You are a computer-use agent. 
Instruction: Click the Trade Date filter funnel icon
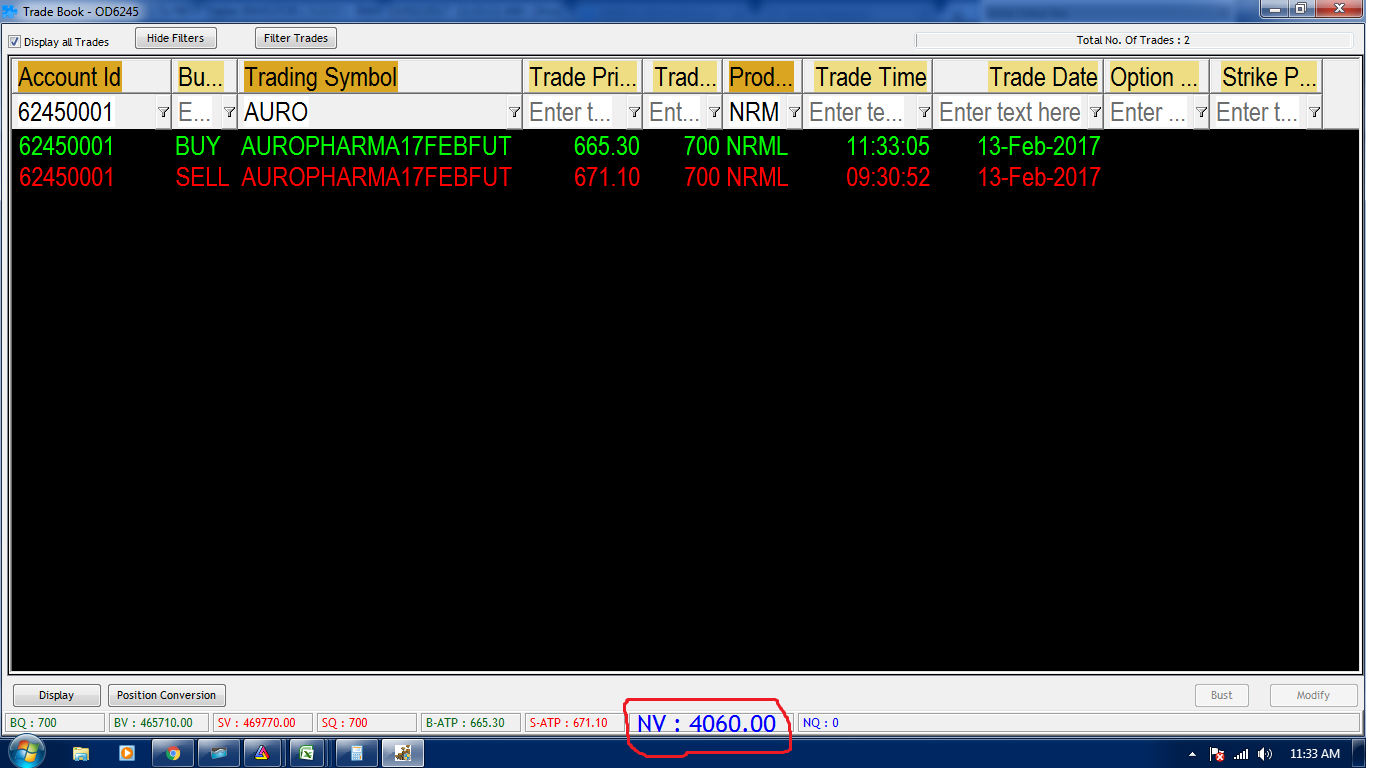(1095, 112)
